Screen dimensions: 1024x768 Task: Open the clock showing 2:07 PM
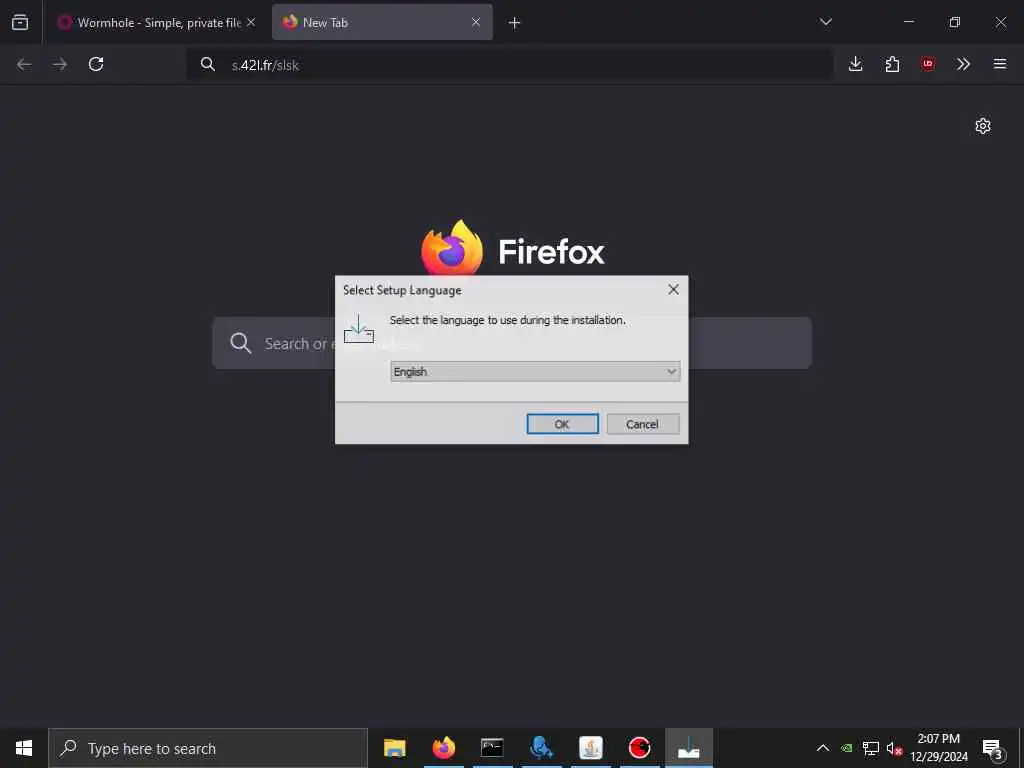coord(939,748)
